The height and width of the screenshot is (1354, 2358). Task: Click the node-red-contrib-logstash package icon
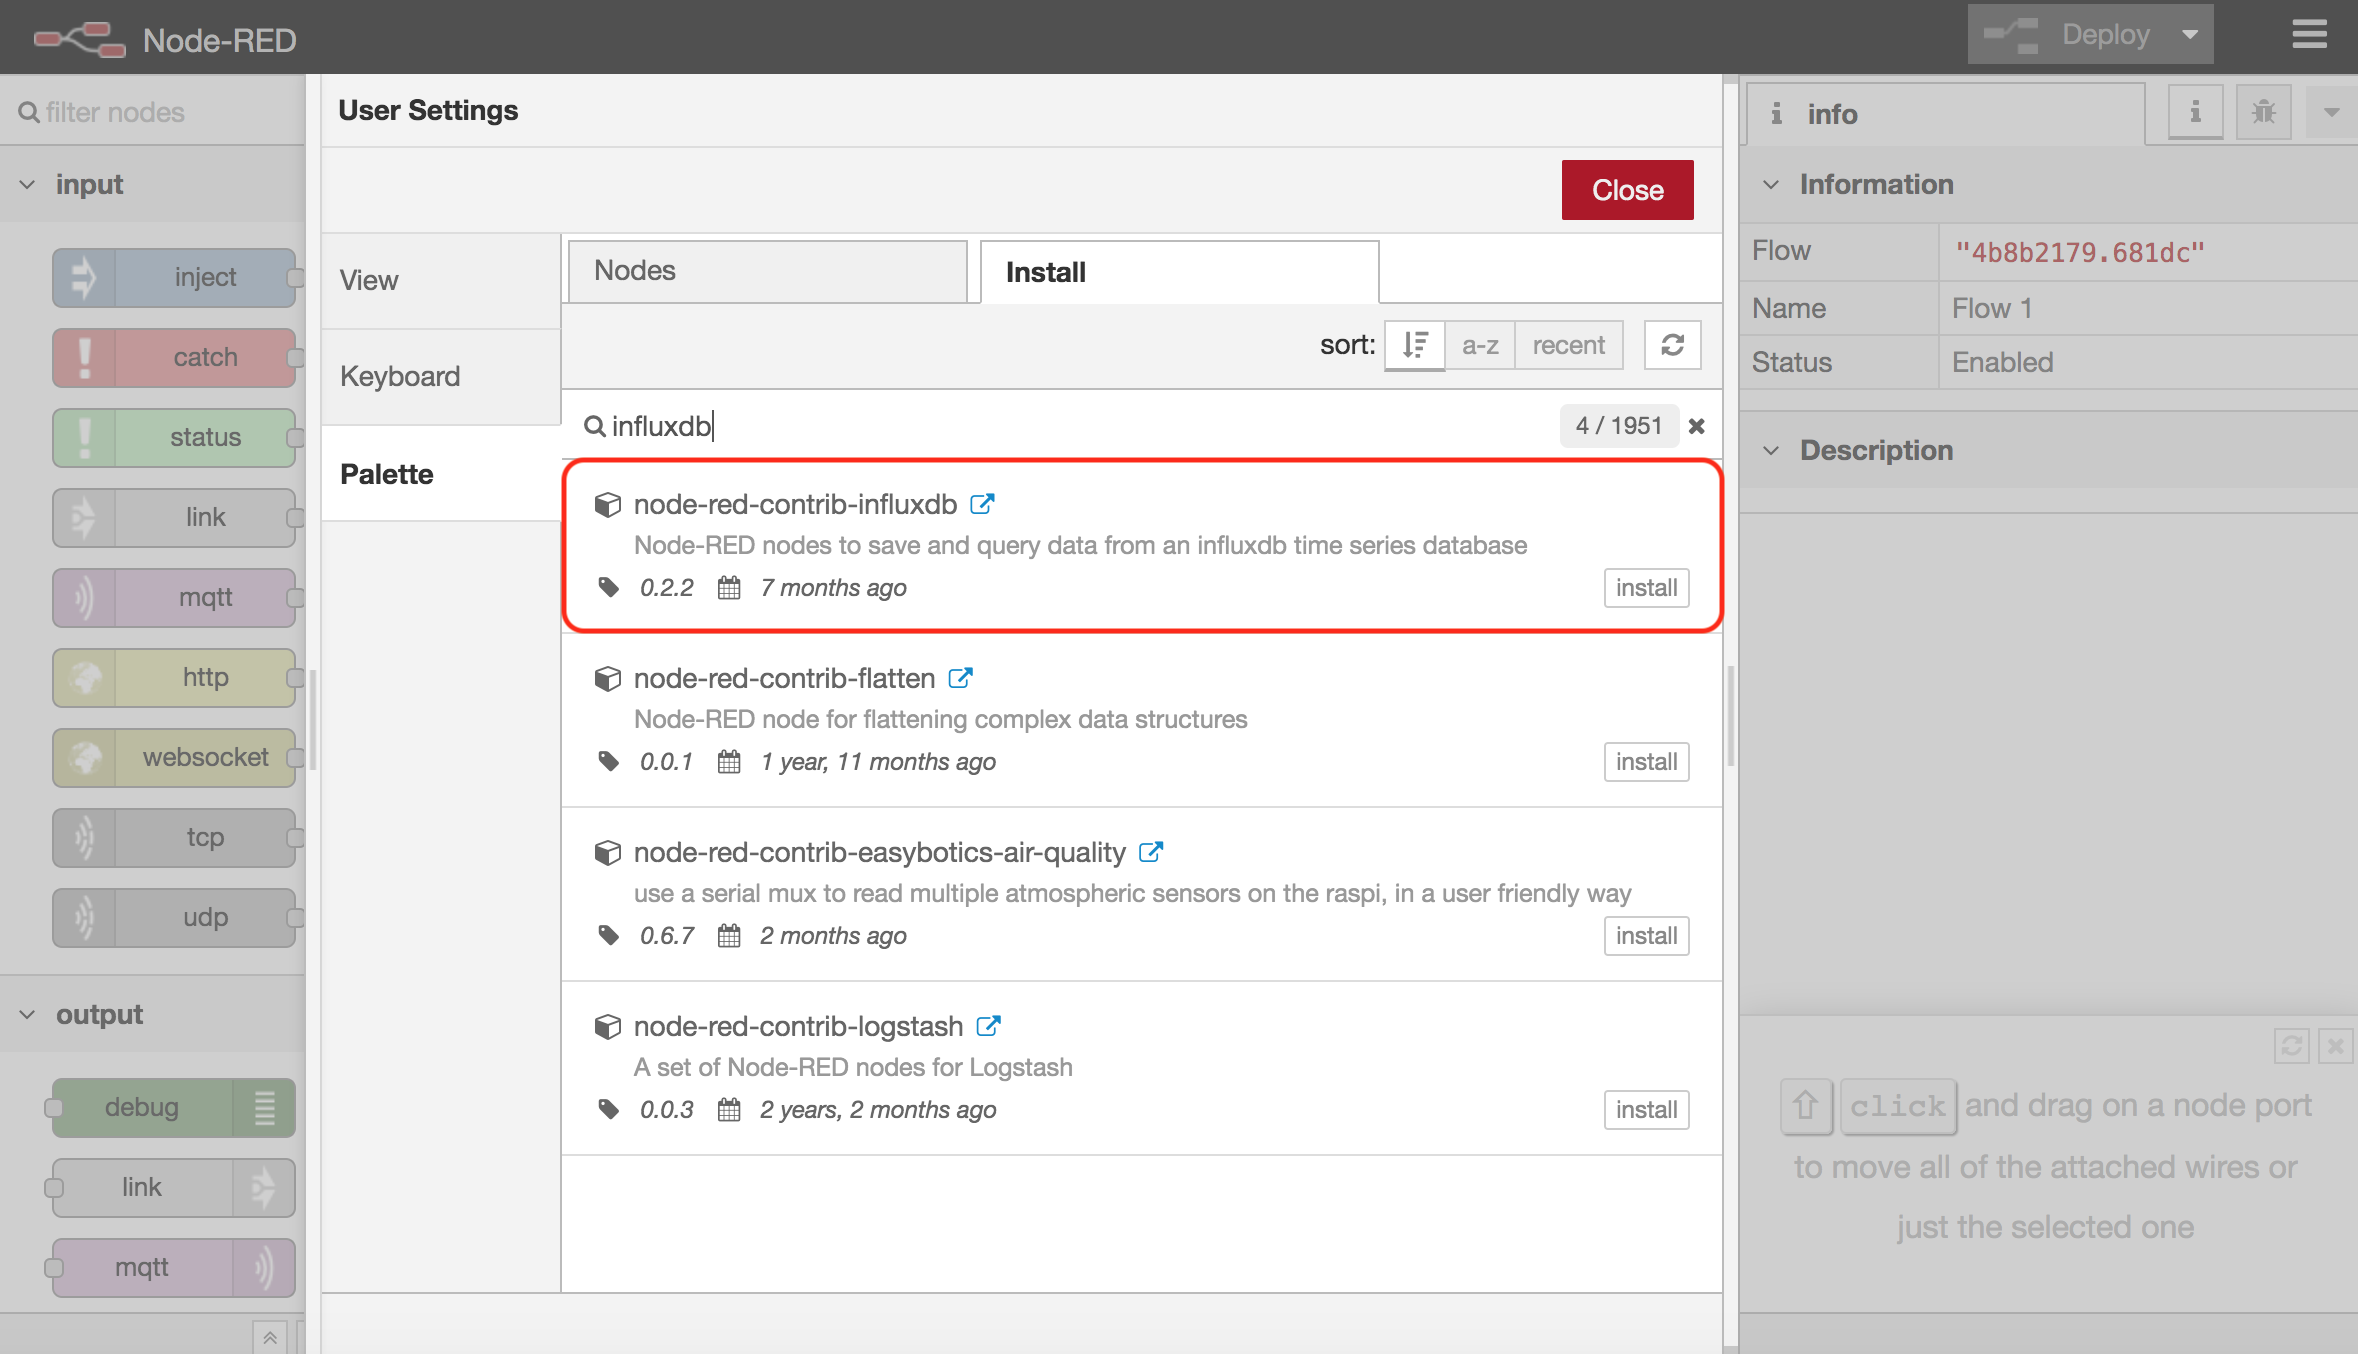pos(607,1027)
